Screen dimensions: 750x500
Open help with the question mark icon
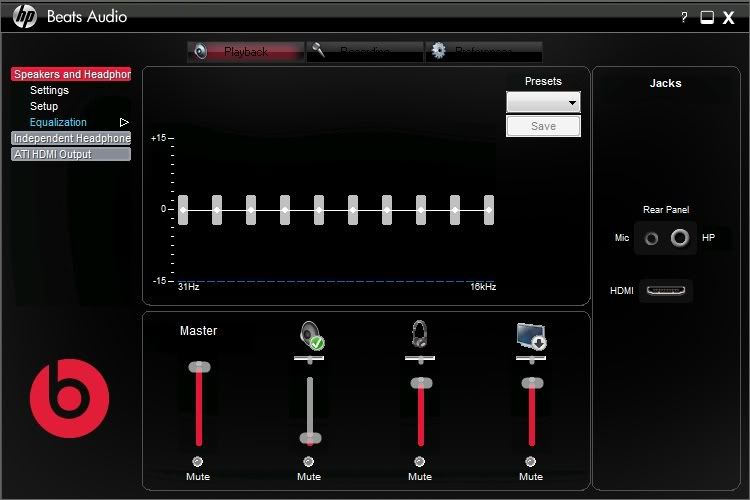pyautogui.click(x=684, y=18)
